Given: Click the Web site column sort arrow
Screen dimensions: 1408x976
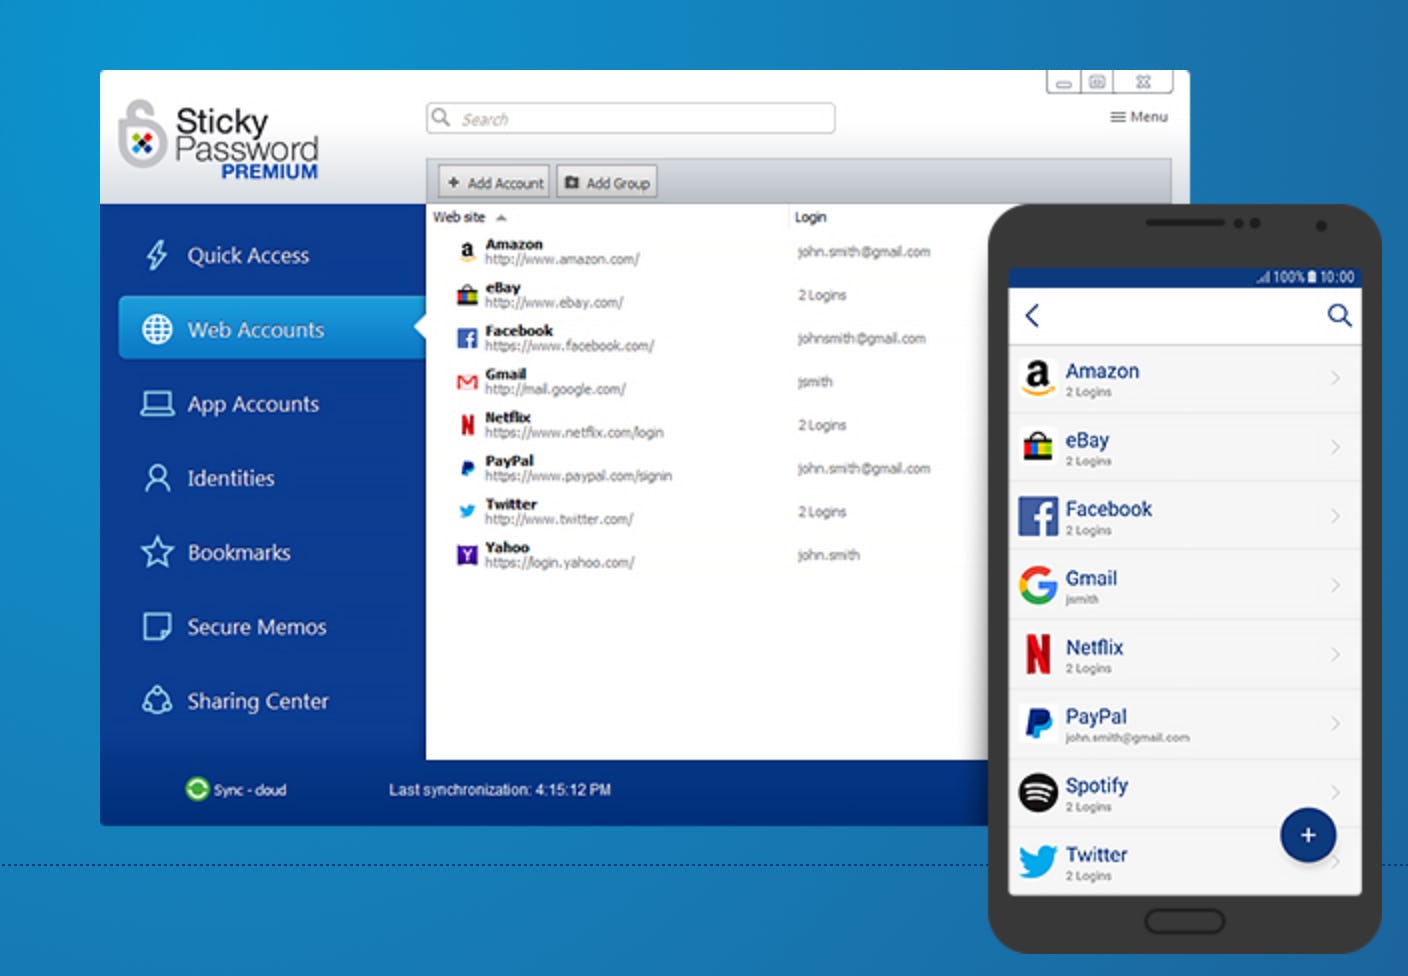Looking at the screenshot, I should click(500, 216).
